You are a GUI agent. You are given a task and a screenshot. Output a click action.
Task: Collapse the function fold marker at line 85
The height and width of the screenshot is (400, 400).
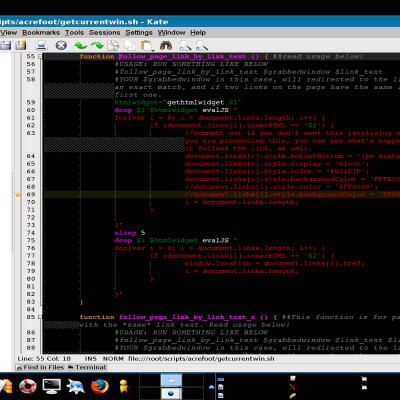pyautogui.click(x=40, y=317)
